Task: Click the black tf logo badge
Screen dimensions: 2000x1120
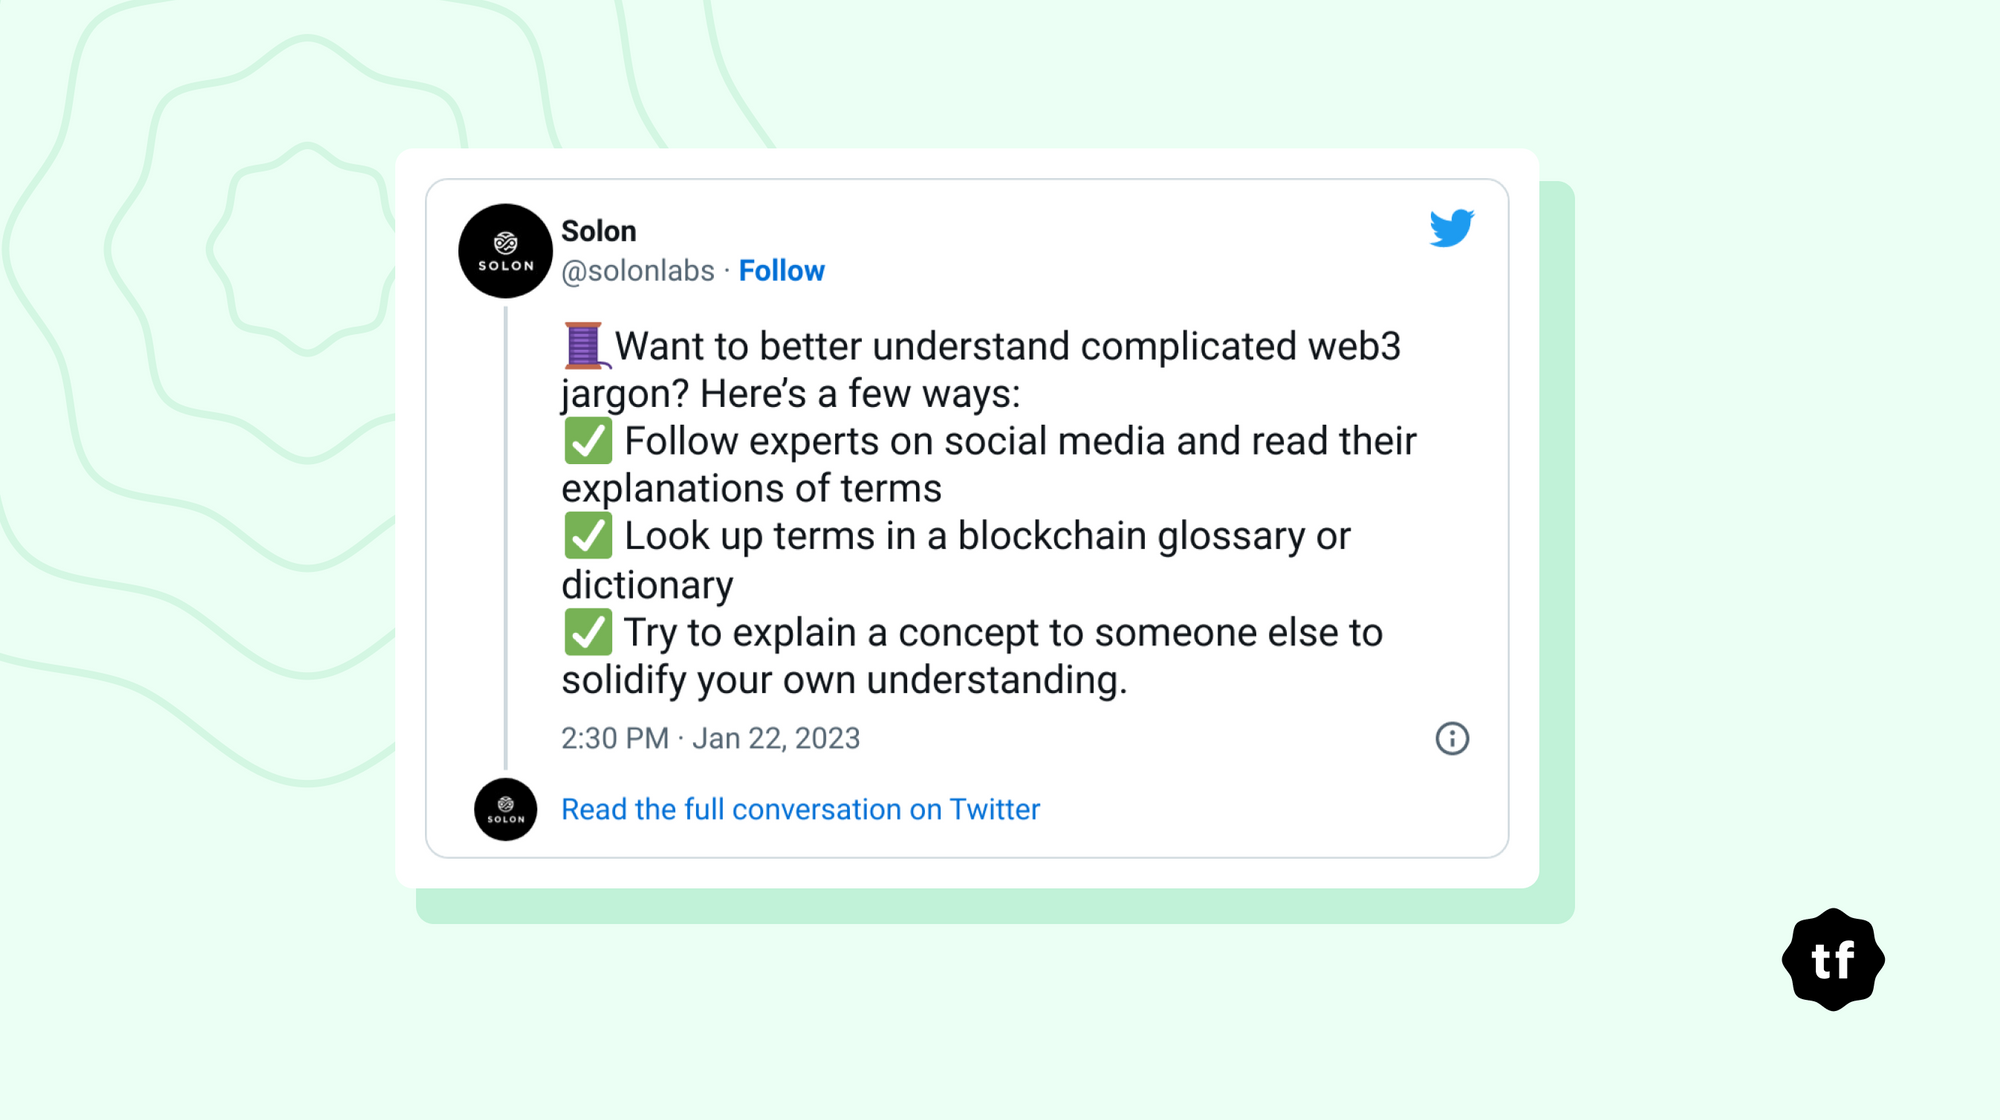Action: coord(1833,960)
